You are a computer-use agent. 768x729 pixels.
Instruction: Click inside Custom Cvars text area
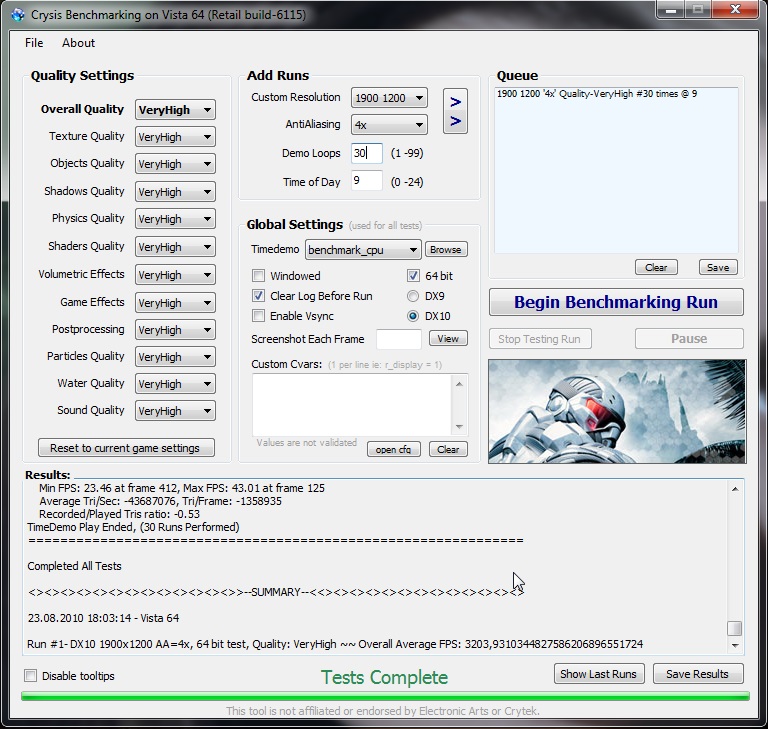(x=353, y=405)
